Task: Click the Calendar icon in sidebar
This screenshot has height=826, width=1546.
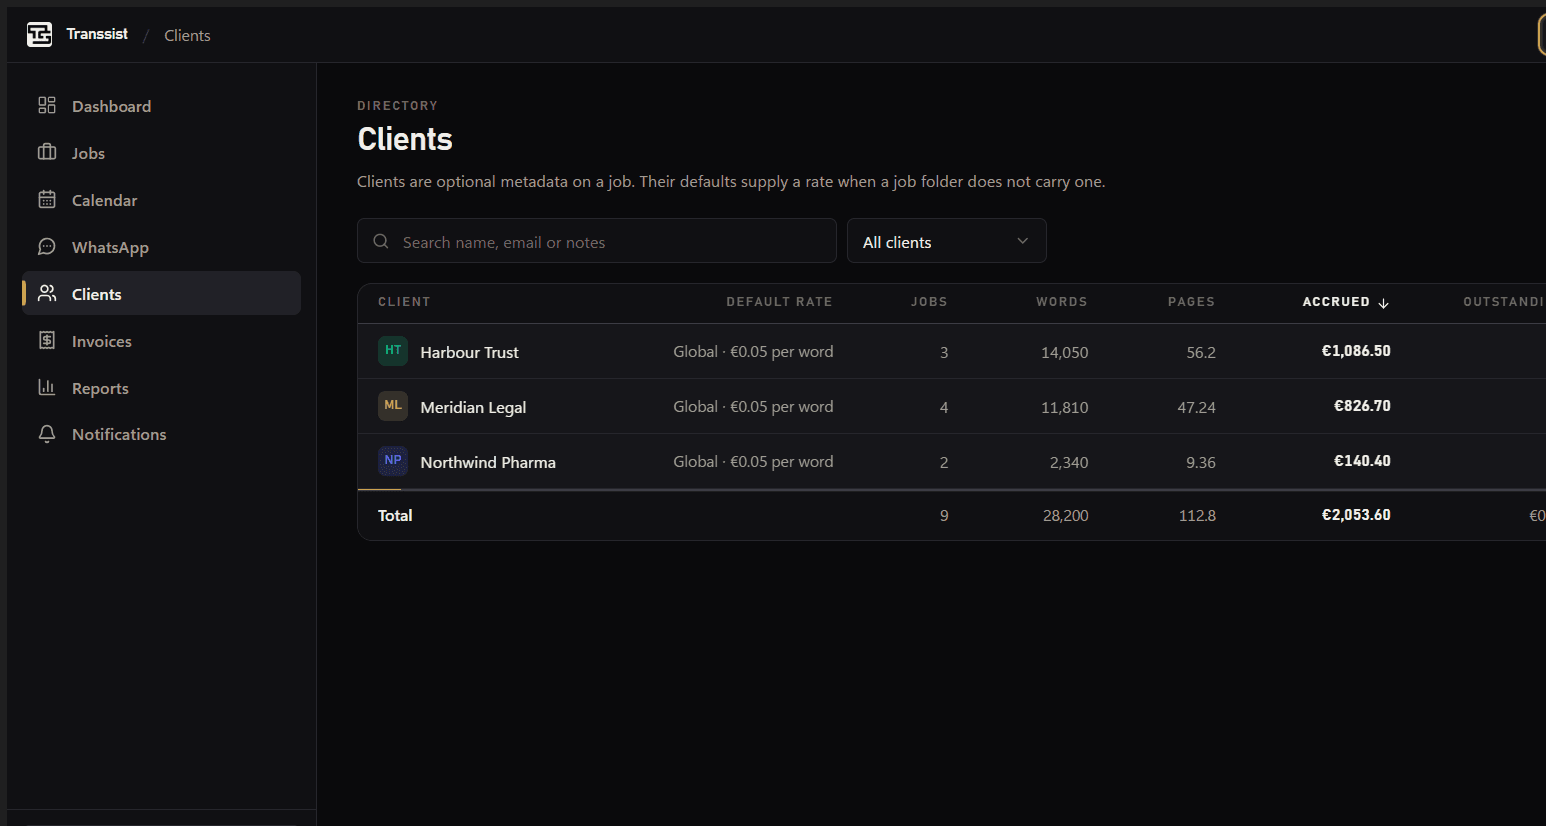Action: click(47, 199)
